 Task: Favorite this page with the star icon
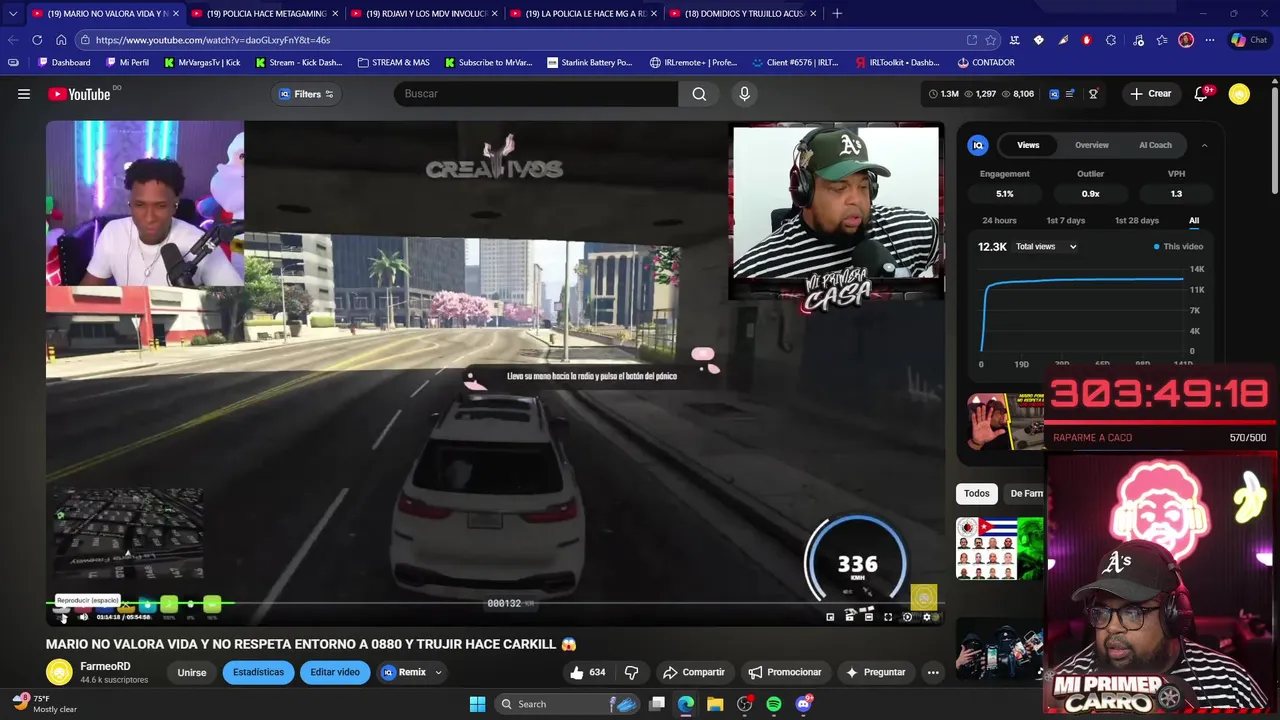pos(991,40)
